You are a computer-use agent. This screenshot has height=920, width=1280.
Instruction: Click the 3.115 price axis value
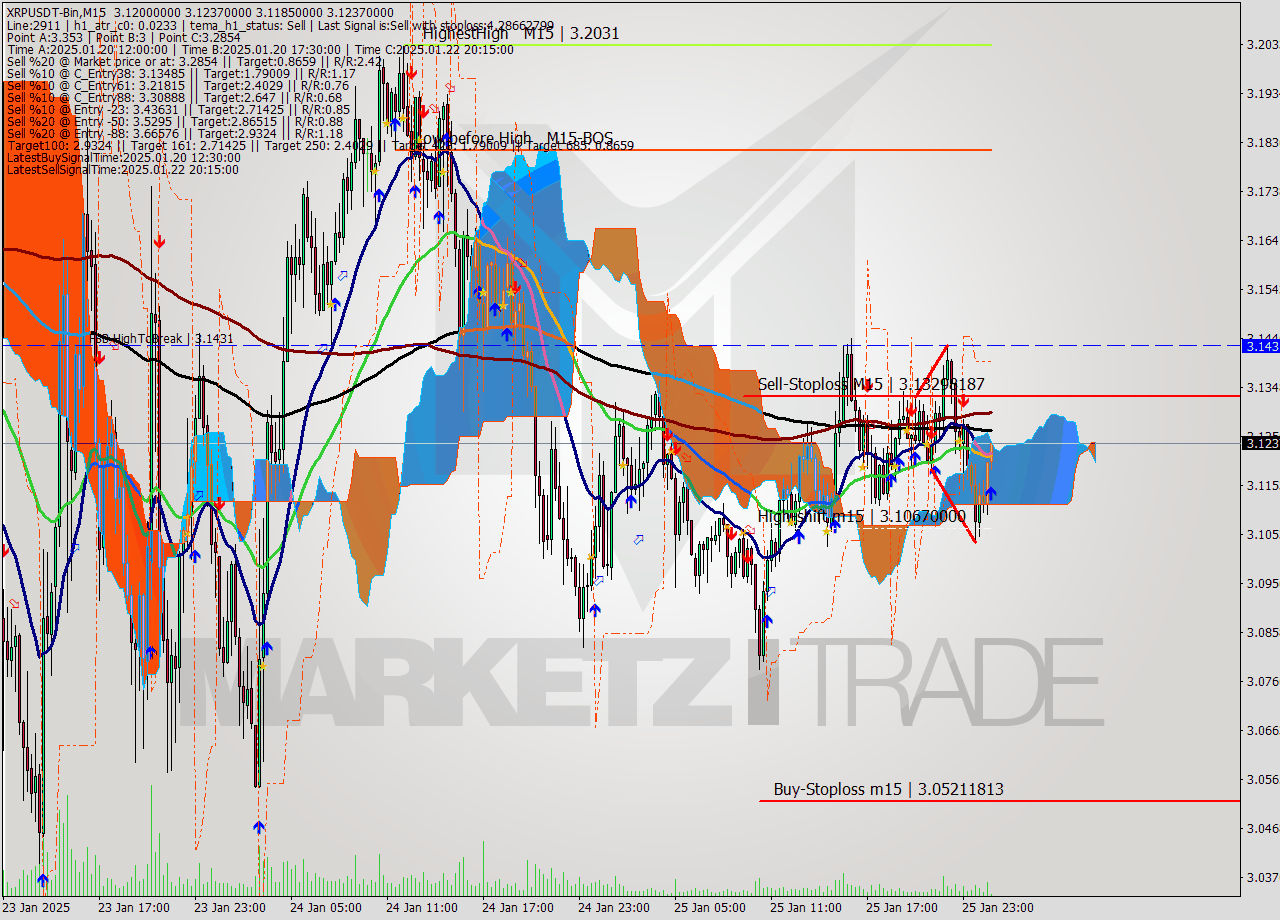tap(1262, 485)
